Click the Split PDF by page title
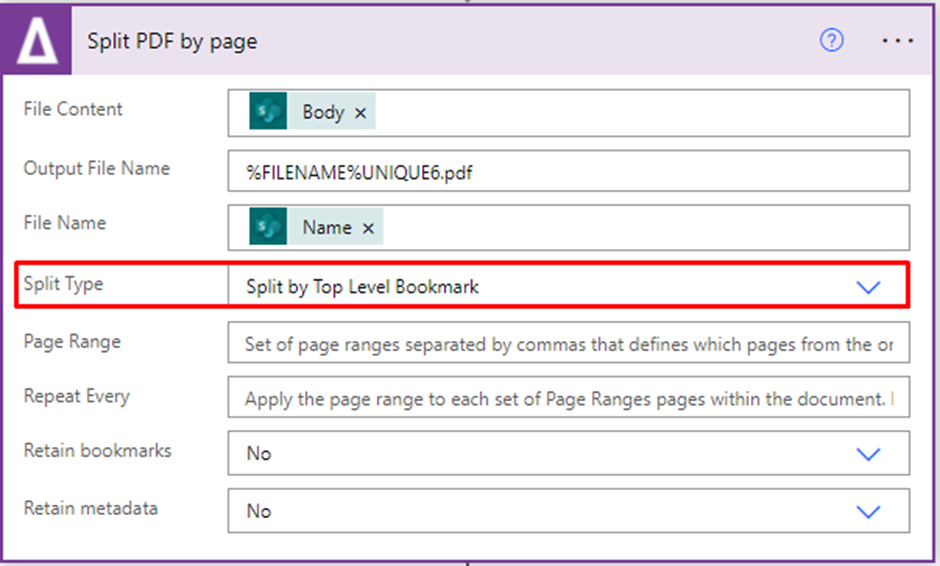 (172, 41)
